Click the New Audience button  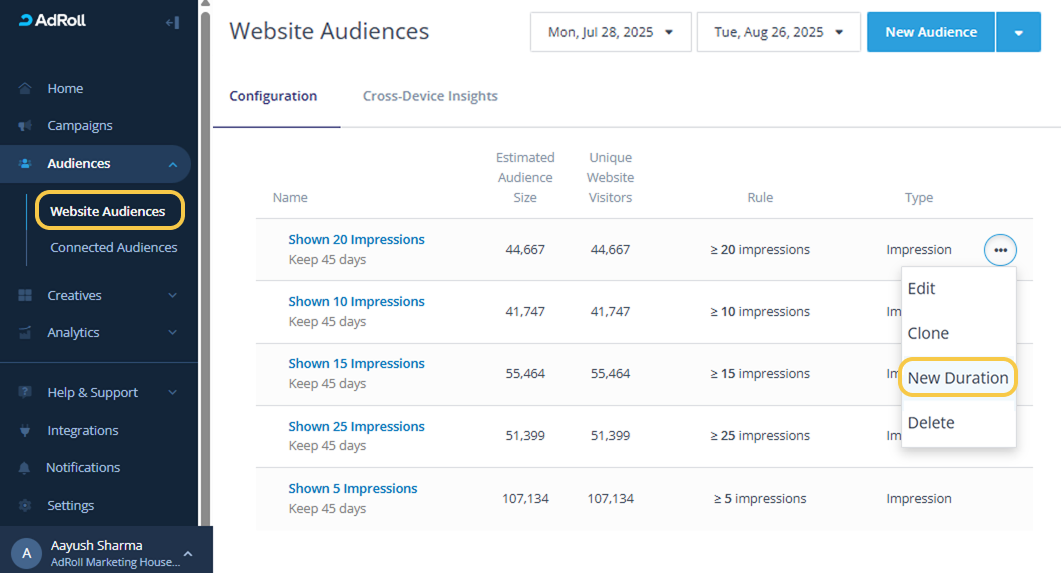[930, 32]
